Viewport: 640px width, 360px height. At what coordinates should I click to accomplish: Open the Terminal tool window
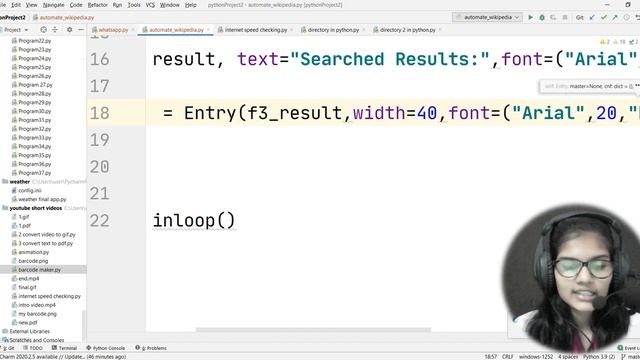point(64,348)
